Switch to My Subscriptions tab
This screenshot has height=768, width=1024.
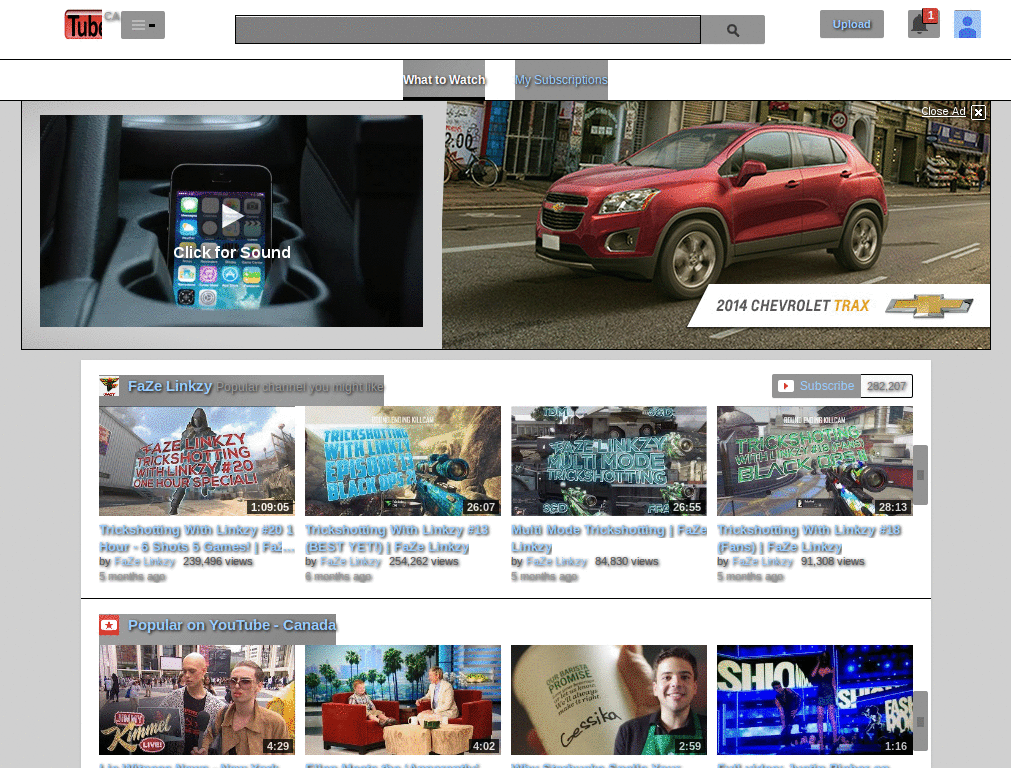click(x=561, y=80)
